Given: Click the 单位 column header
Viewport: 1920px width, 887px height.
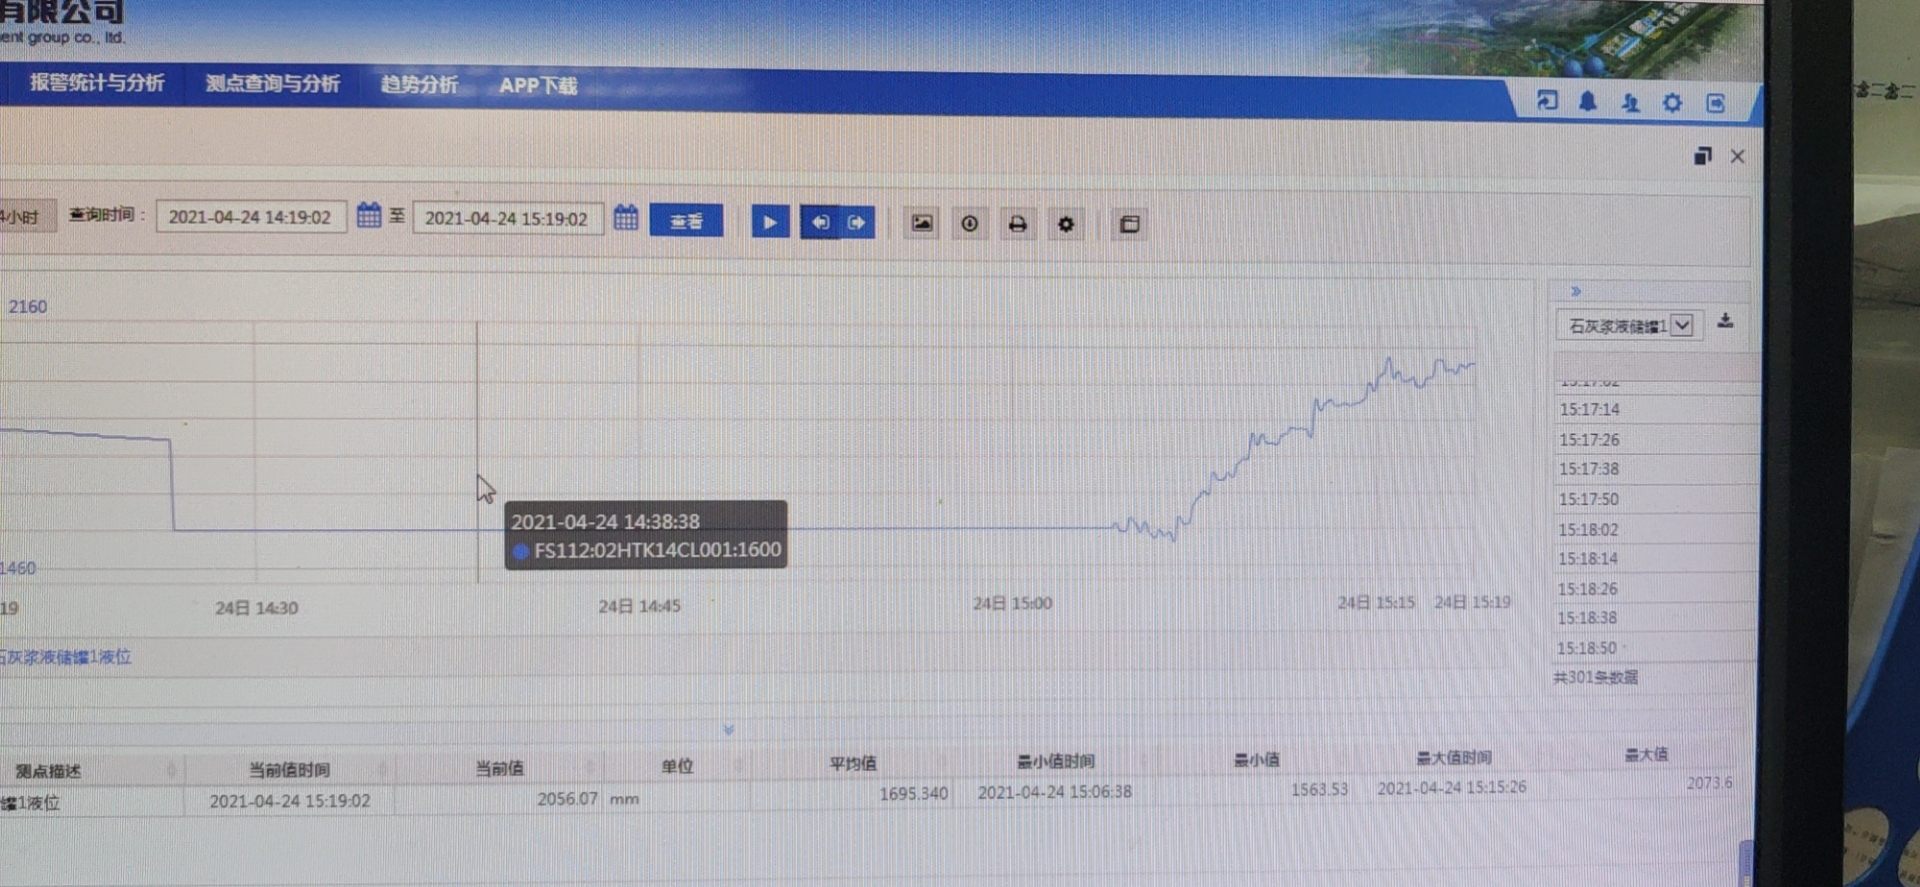Looking at the screenshot, I should [677, 765].
